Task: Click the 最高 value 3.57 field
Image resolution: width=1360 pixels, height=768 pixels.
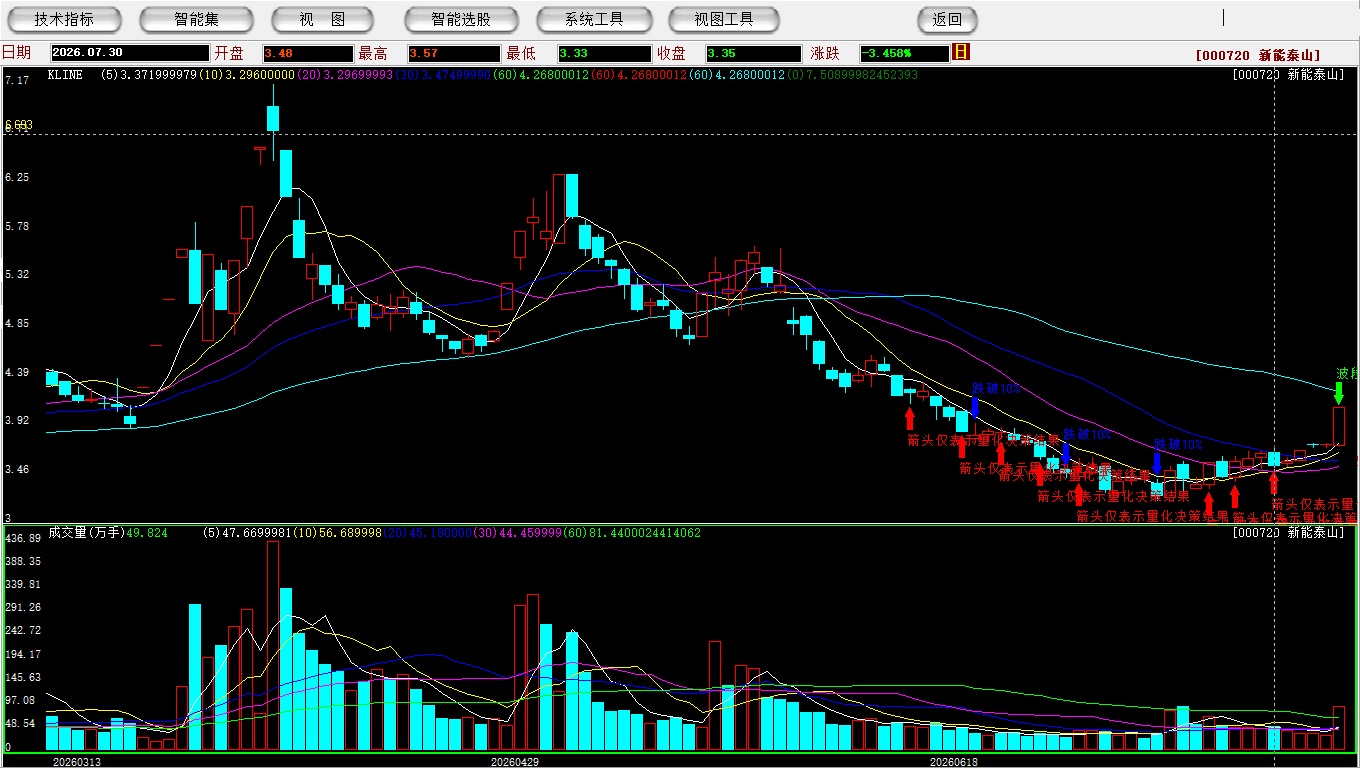Action: click(454, 53)
